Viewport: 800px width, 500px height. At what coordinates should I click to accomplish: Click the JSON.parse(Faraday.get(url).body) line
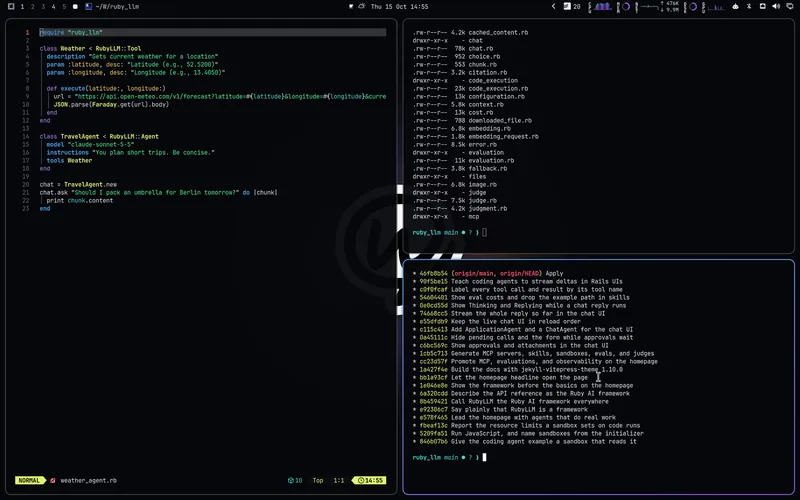[x=111, y=105]
